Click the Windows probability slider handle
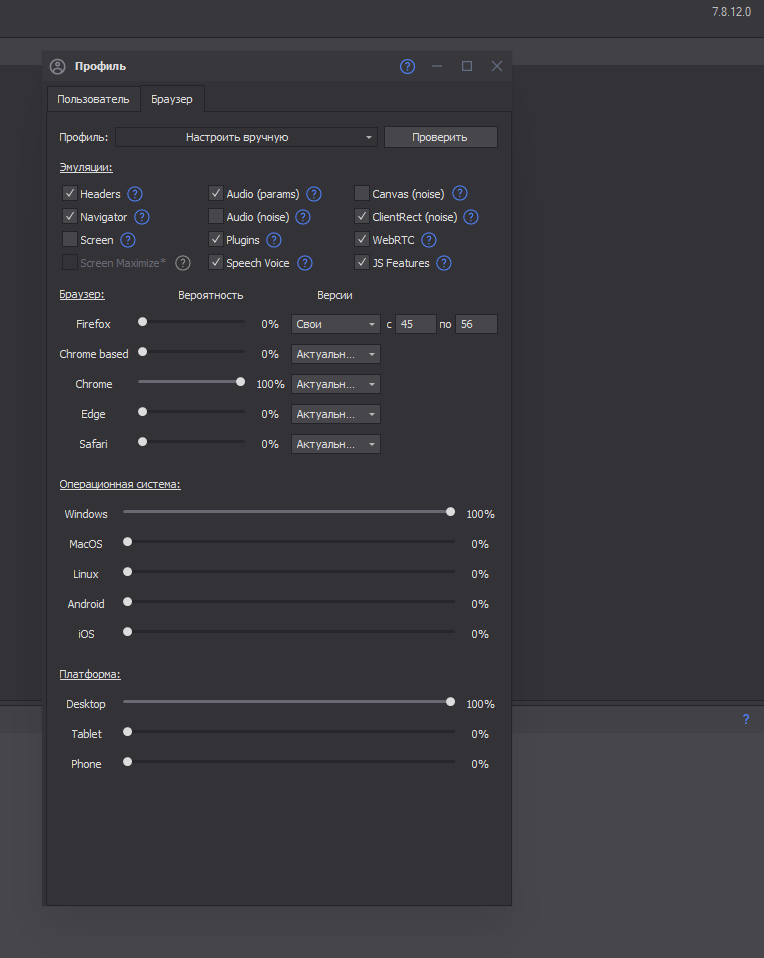The image size is (764, 958). [450, 512]
